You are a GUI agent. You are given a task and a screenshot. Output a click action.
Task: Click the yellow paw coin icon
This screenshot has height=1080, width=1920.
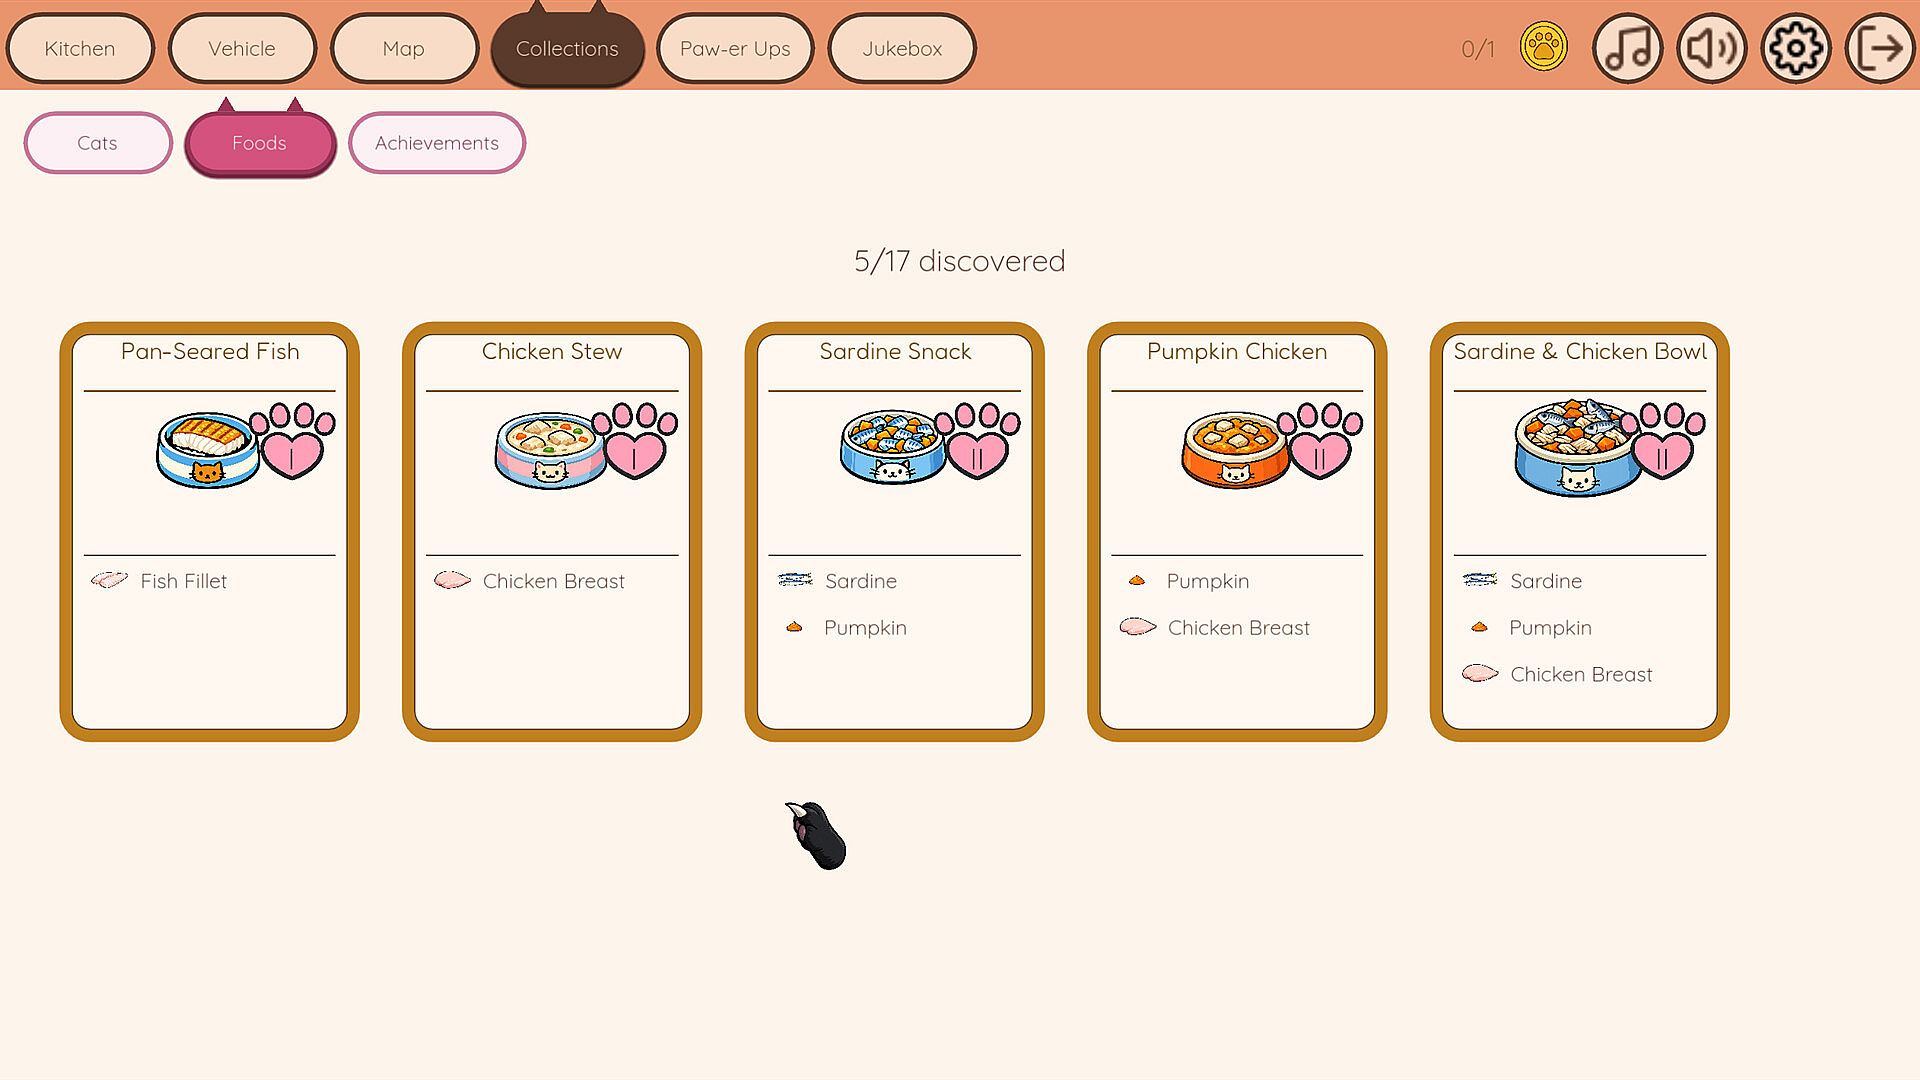coord(1544,47)
